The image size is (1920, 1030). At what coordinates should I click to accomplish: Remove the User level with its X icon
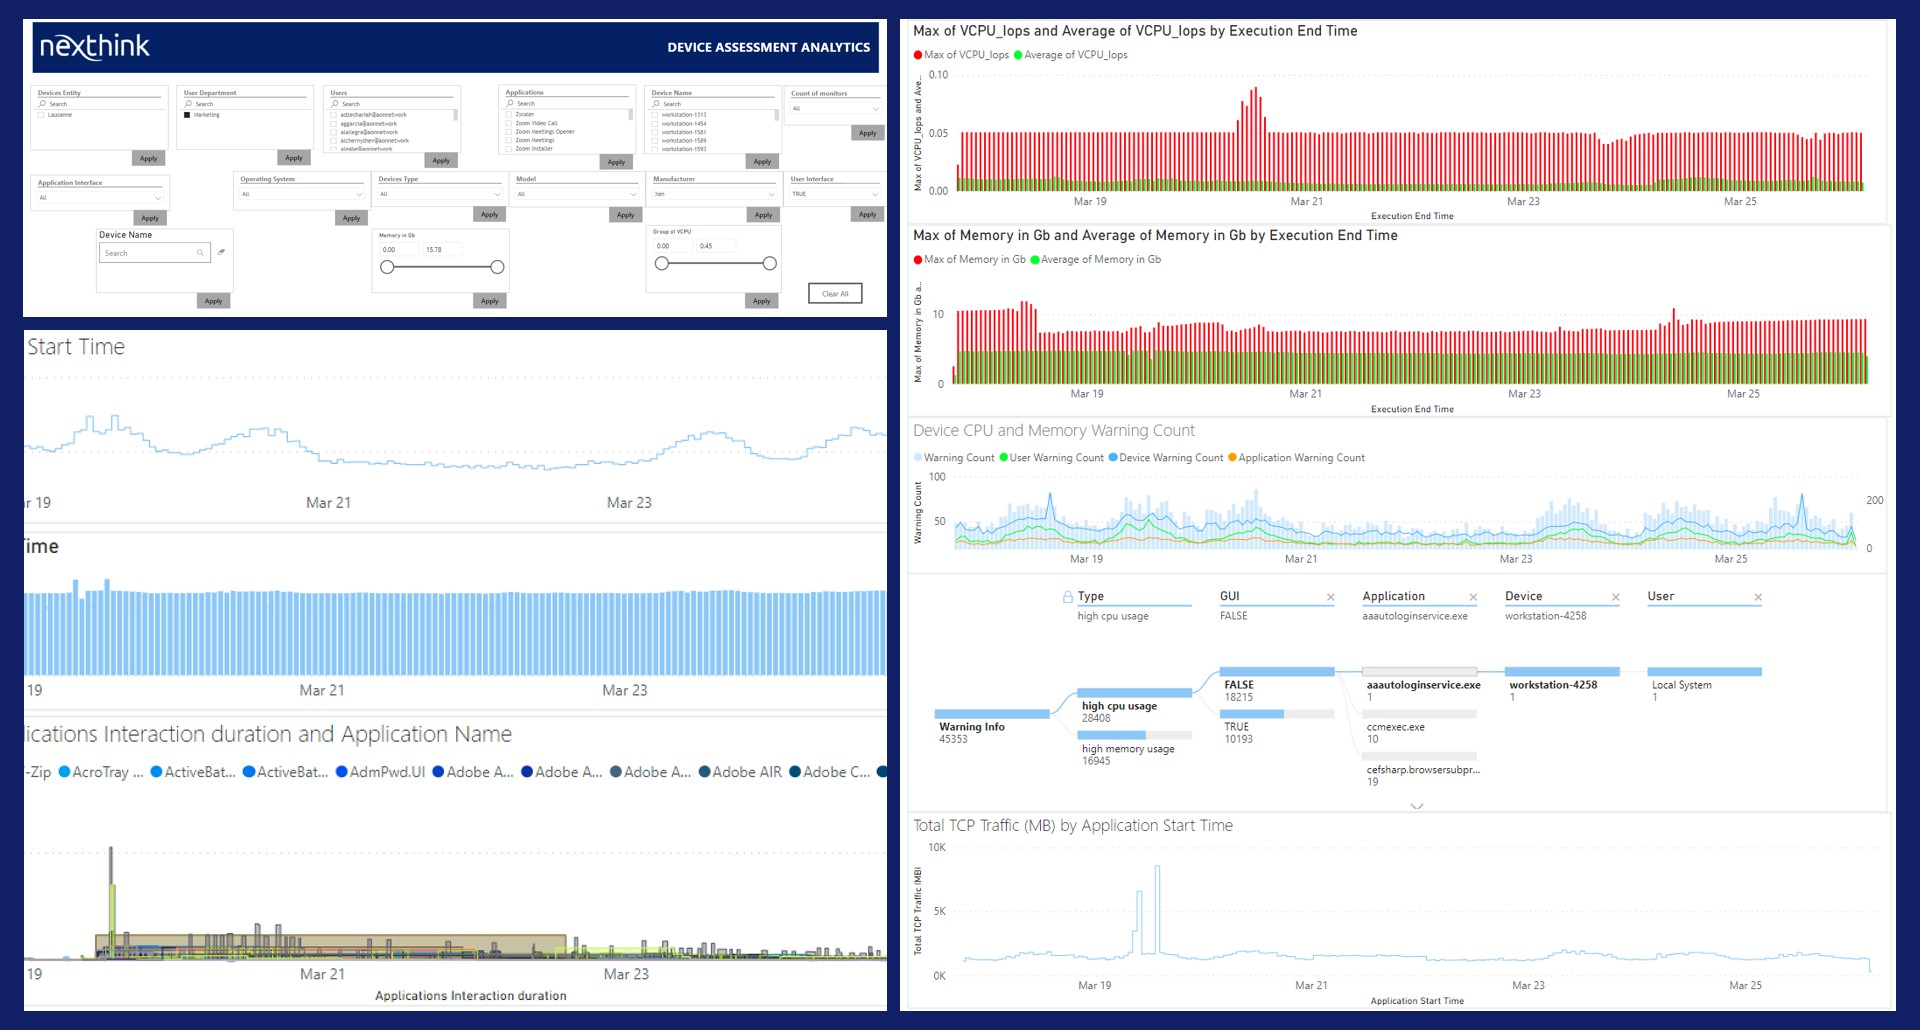coord(1758,598)
